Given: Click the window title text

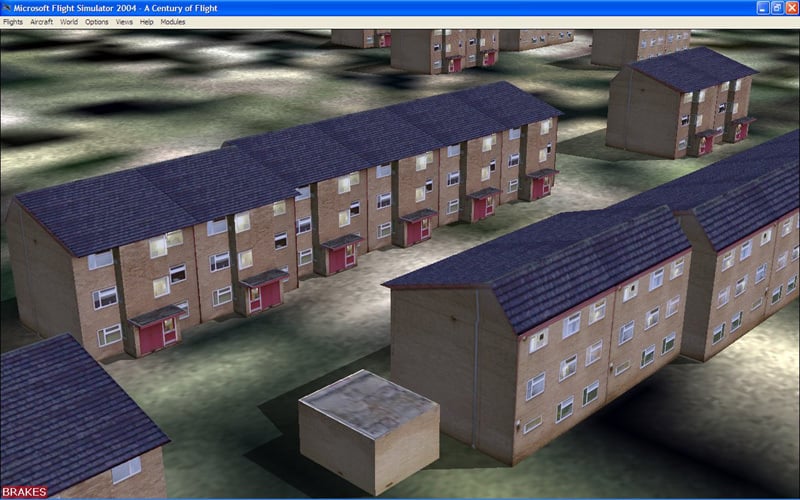Looking at the screenshot, I should [x=116, y=8].
